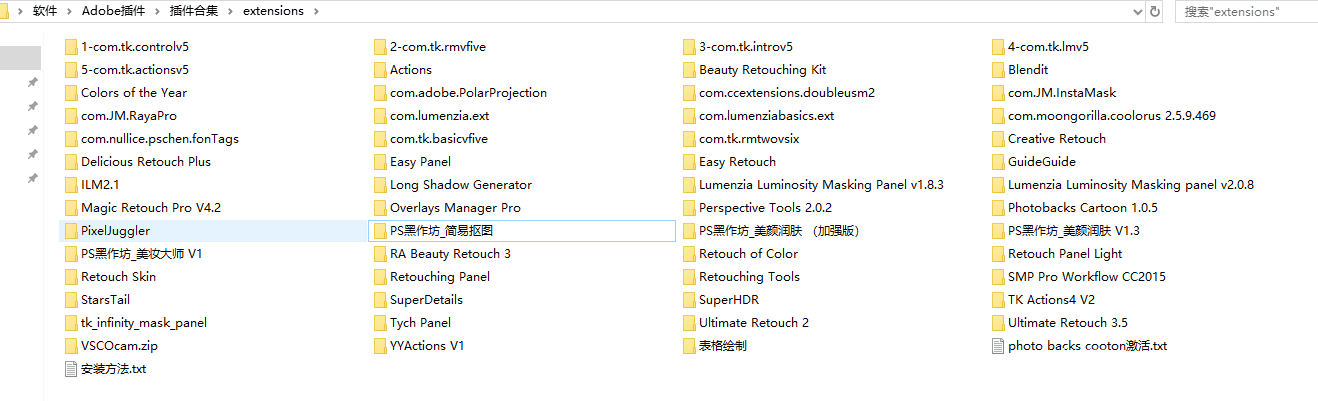This screenshot has width=1318, height=401.
Task: Click the Photobacks Cartoon 1.0.5 folder icon
Action: click(x=998, y=208)
